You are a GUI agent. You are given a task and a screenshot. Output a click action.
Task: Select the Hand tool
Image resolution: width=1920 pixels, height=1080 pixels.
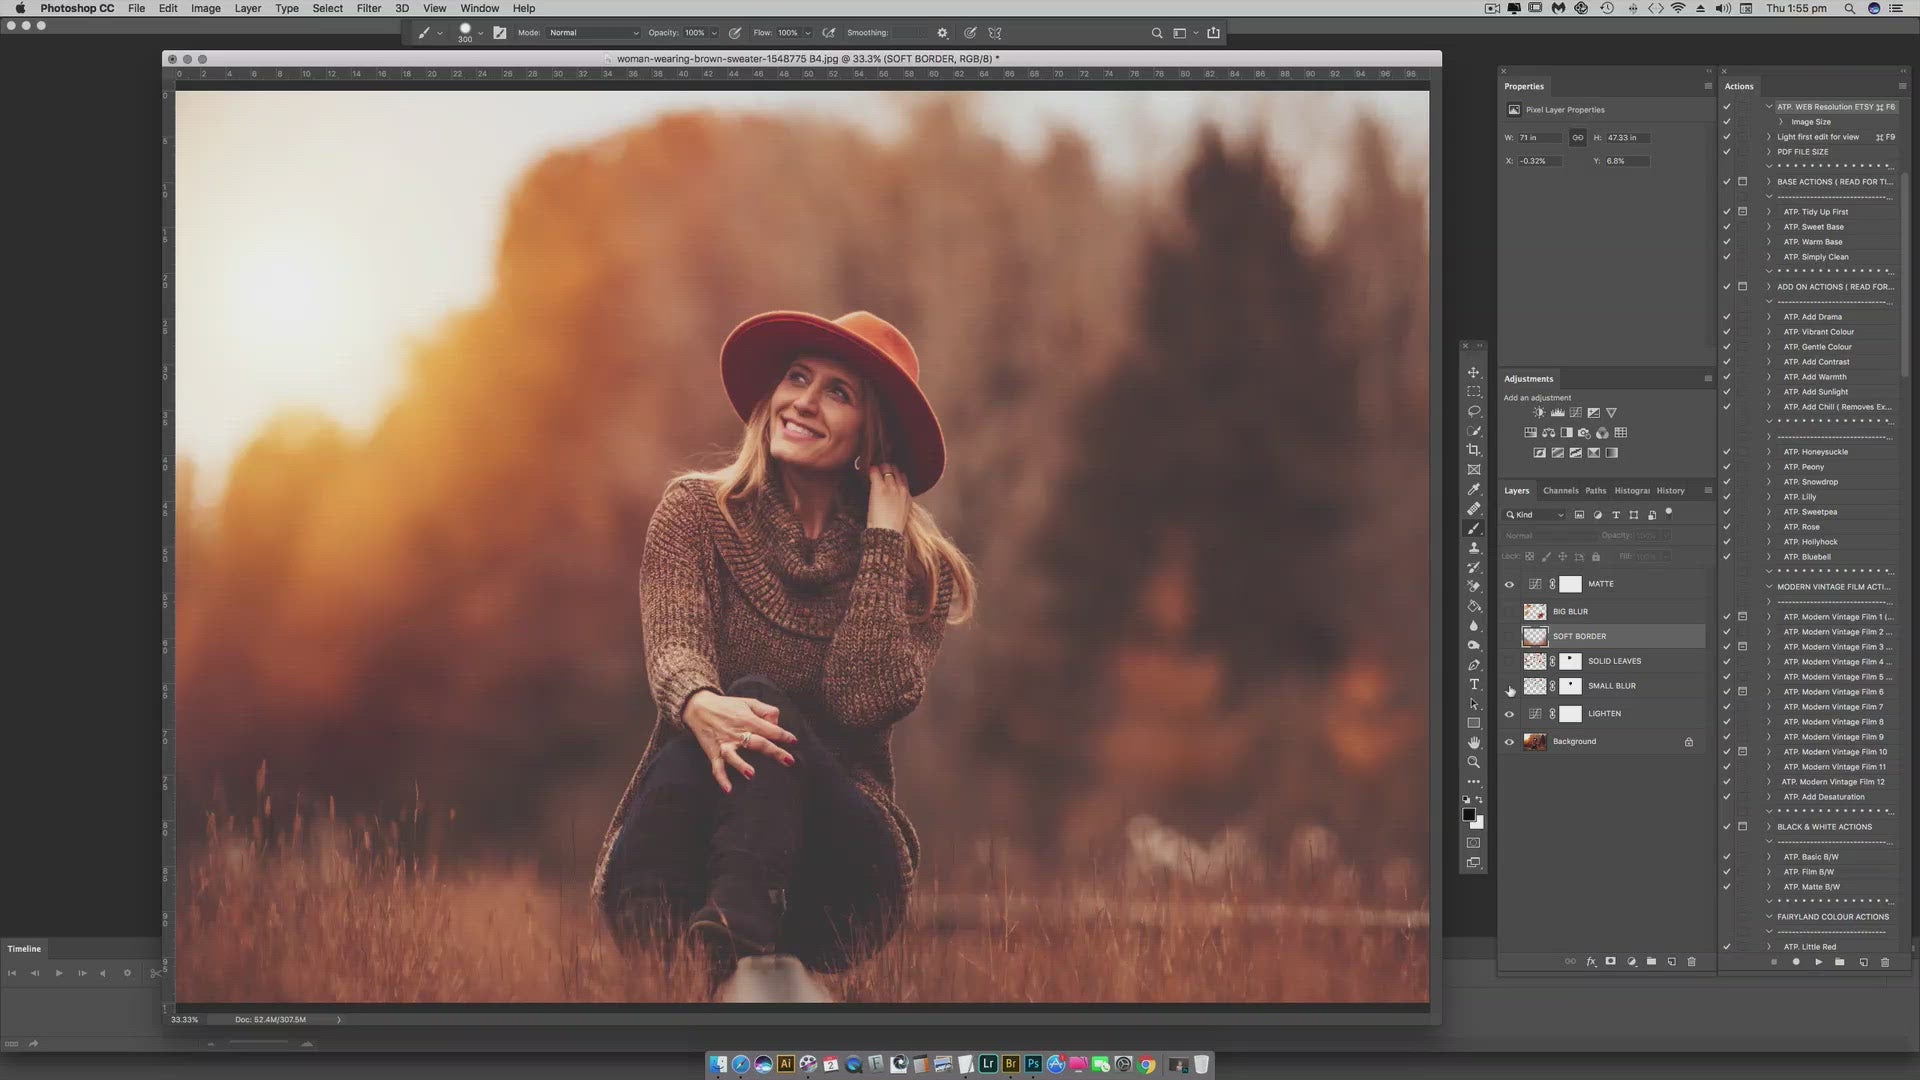pyautogui.click(x=1473, y=742)
